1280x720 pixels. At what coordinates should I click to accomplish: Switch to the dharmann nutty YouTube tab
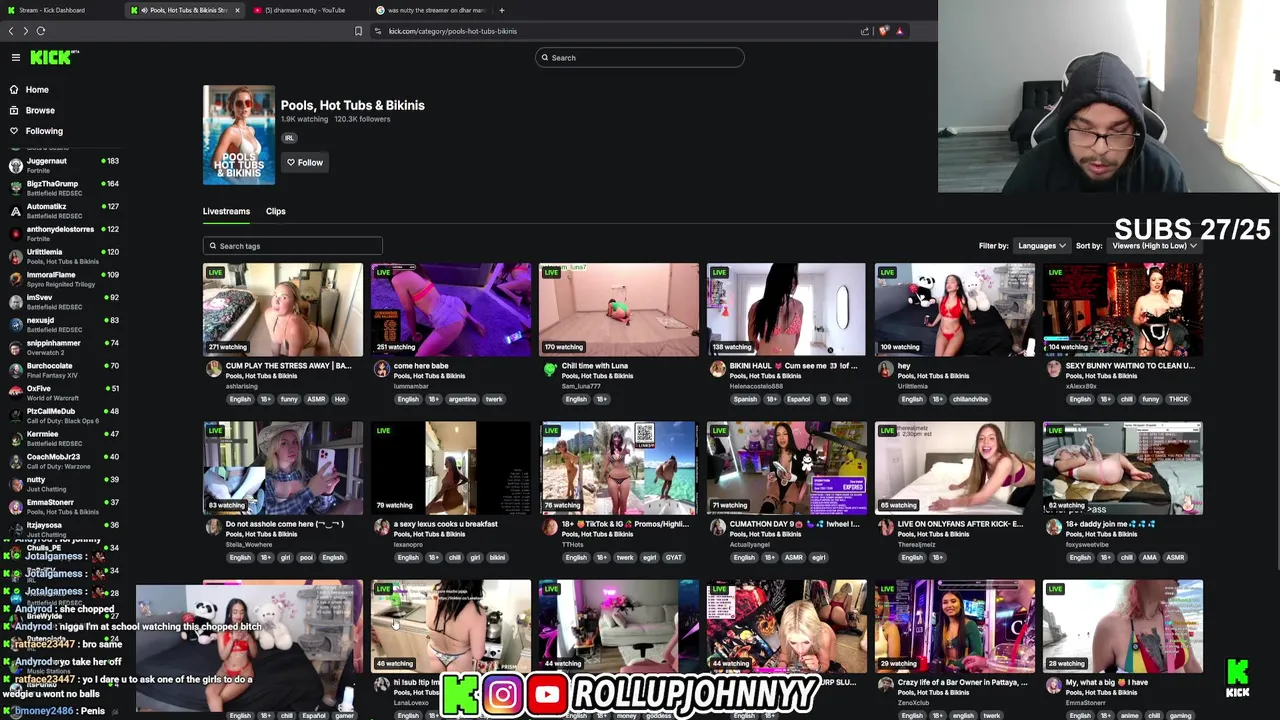tap(305, 10)
